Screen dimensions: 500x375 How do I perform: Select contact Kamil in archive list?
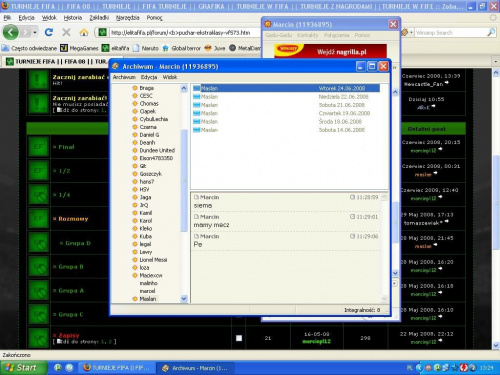point(146,213)
